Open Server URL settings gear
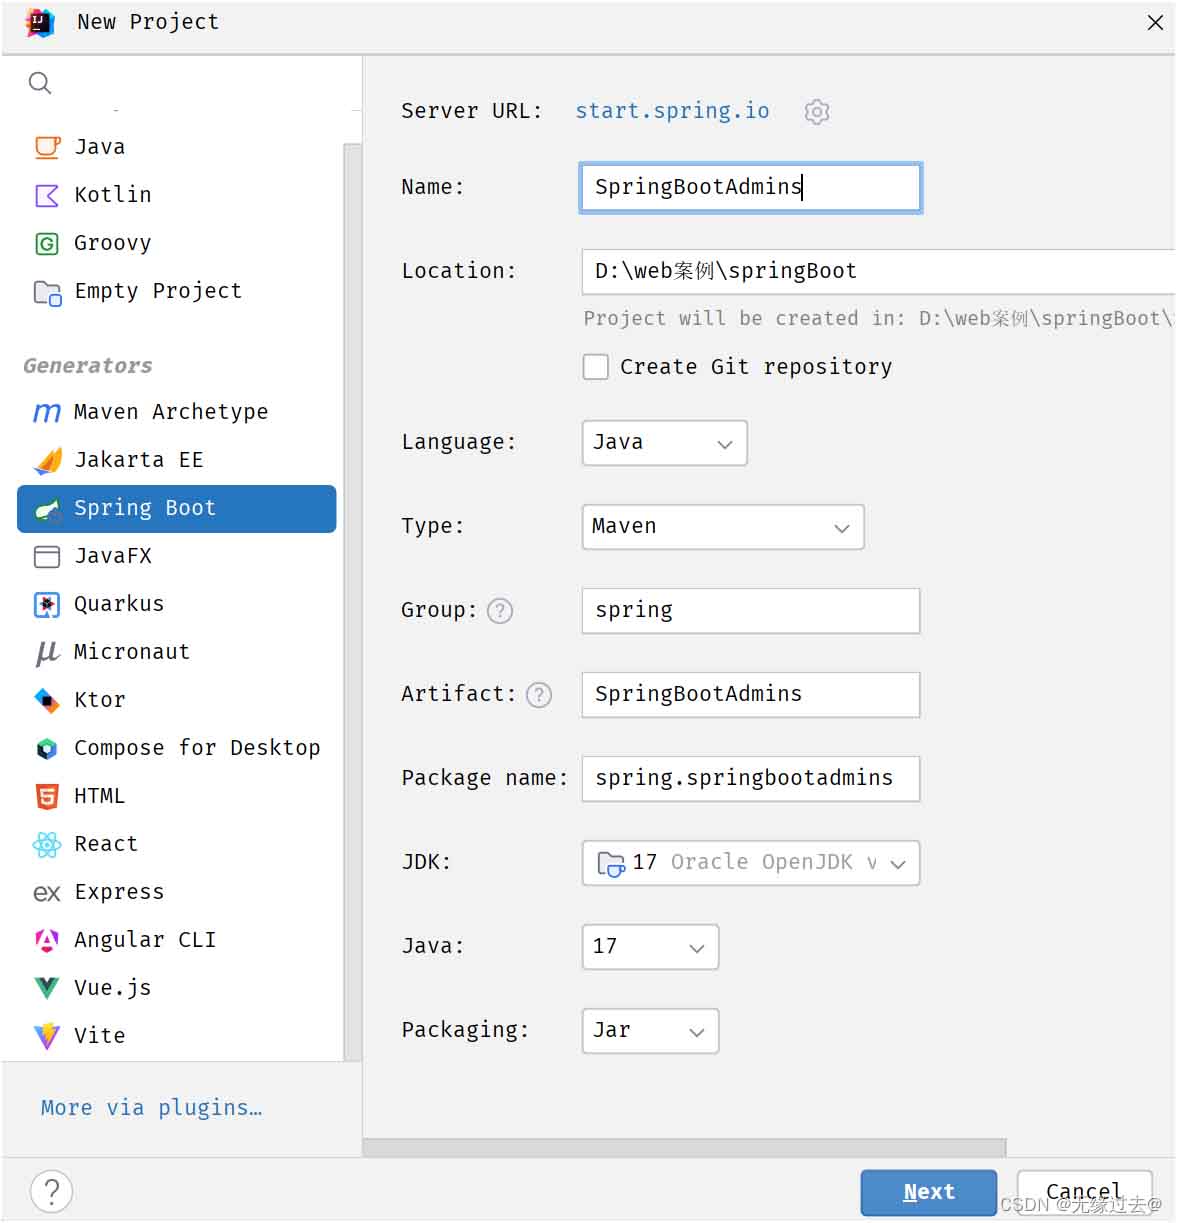This screenshot has width=1177, height=1223. click(817, 111)
